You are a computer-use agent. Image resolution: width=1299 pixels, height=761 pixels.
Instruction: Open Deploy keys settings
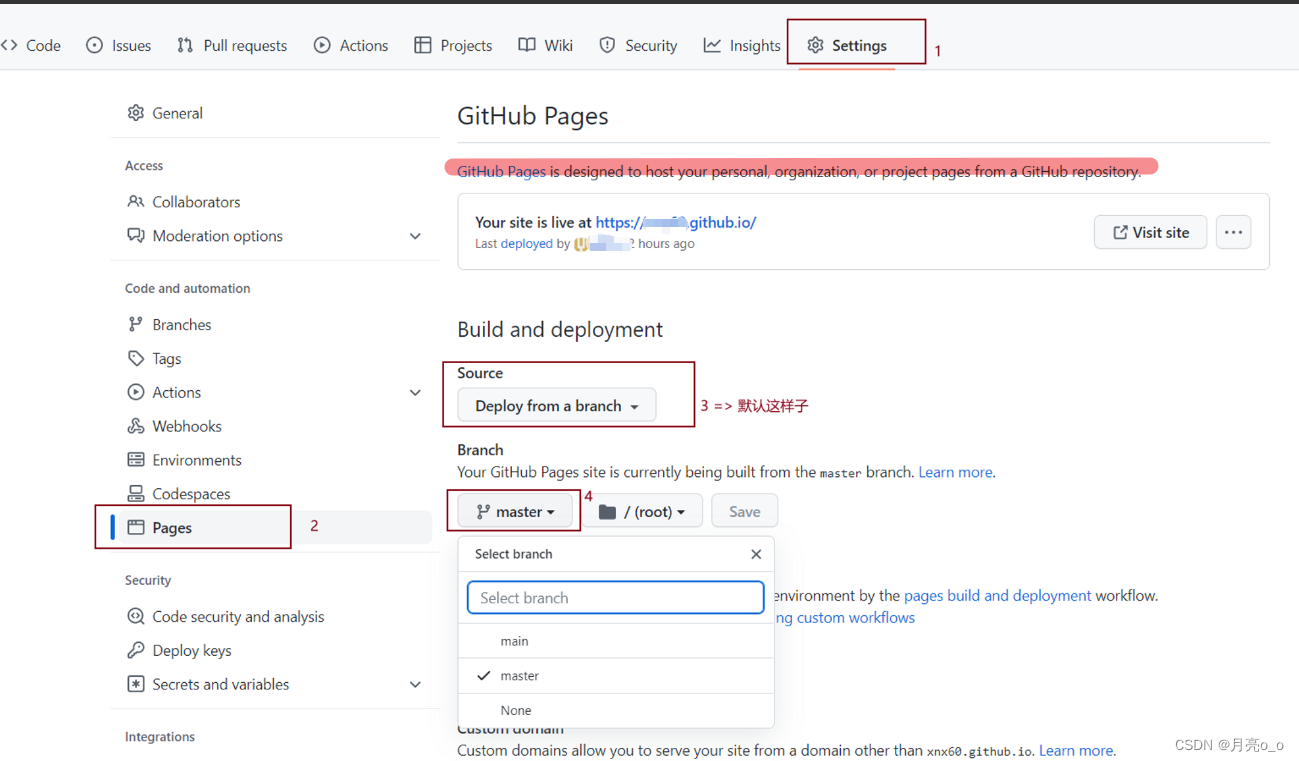coord(274,650)
